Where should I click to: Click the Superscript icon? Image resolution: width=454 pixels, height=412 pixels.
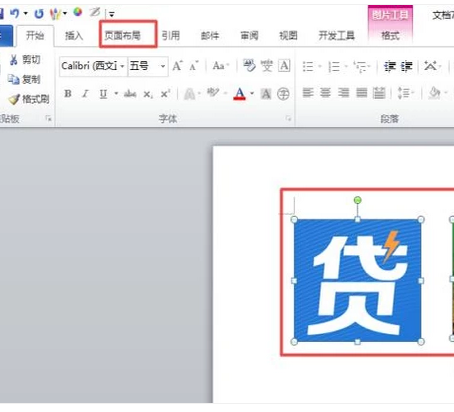[165, 94]
